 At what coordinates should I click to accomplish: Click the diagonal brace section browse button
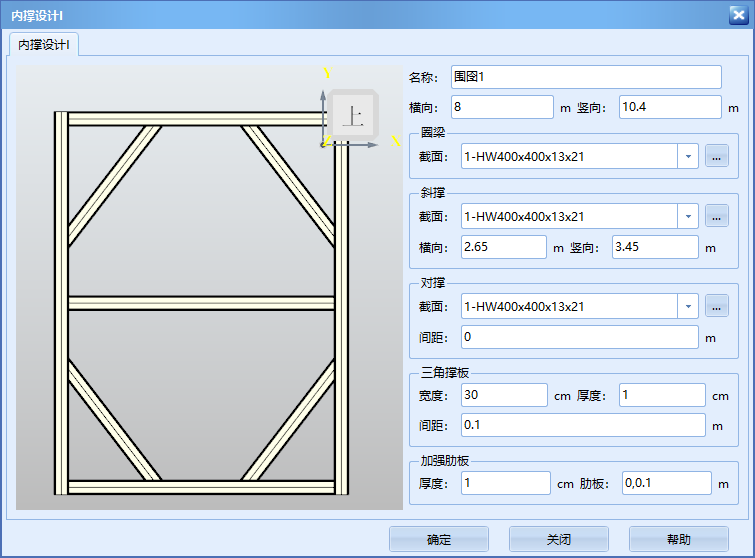click(716, 216)
